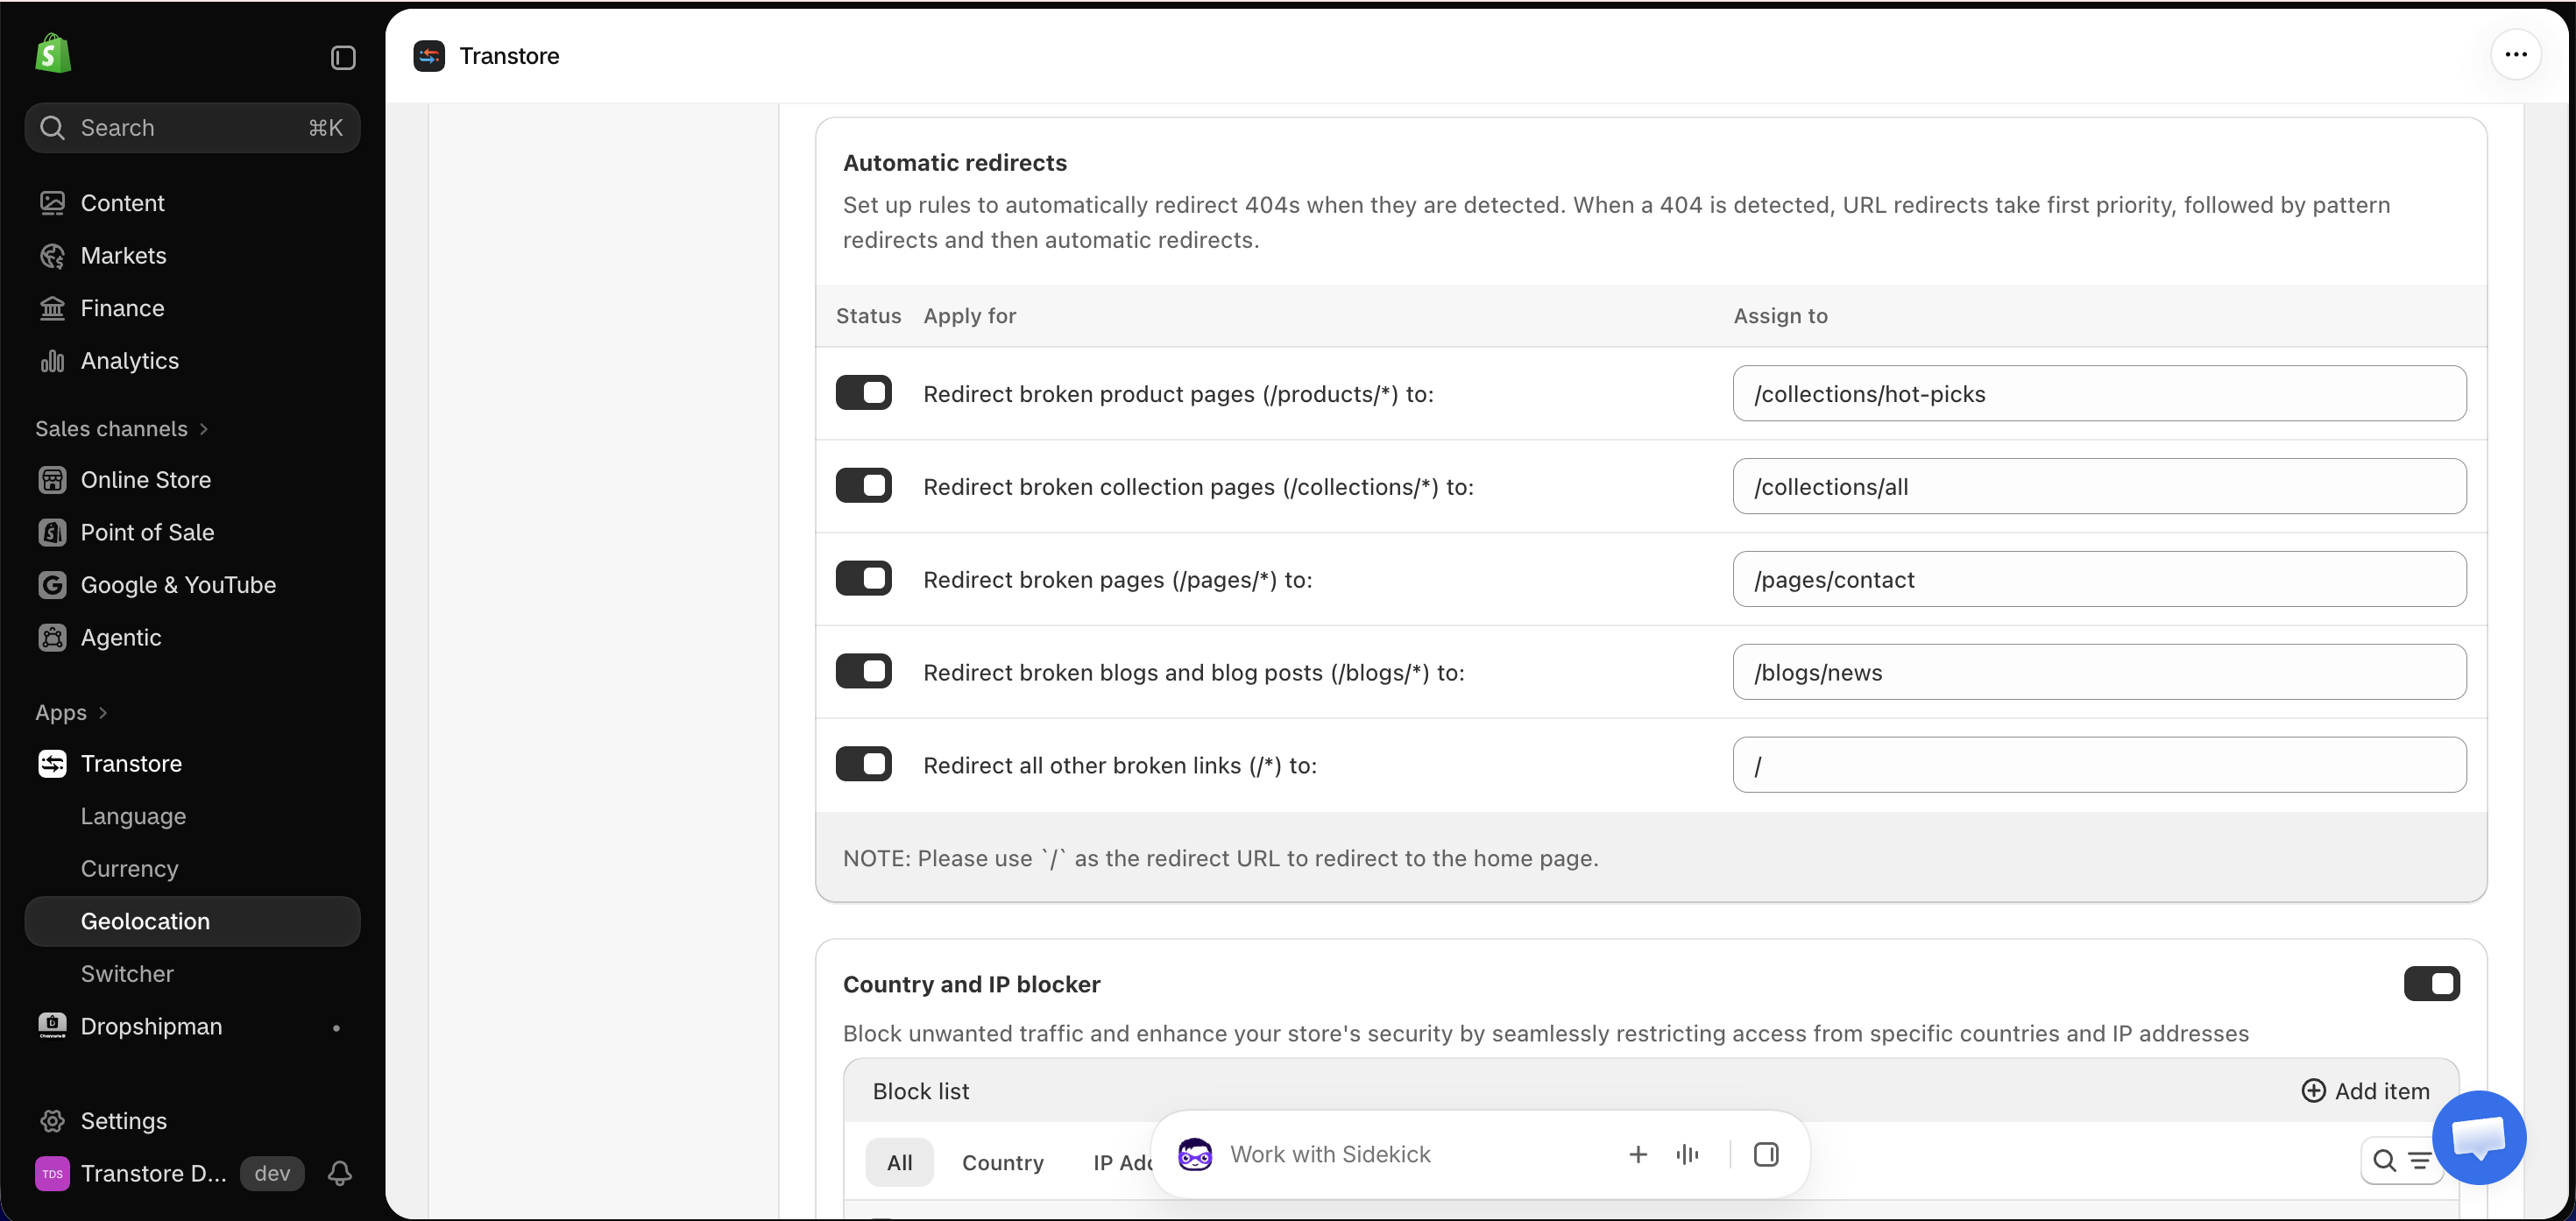
Task: Toggle redirect for broken pages (/pages/*)
Action: (863, 579)
